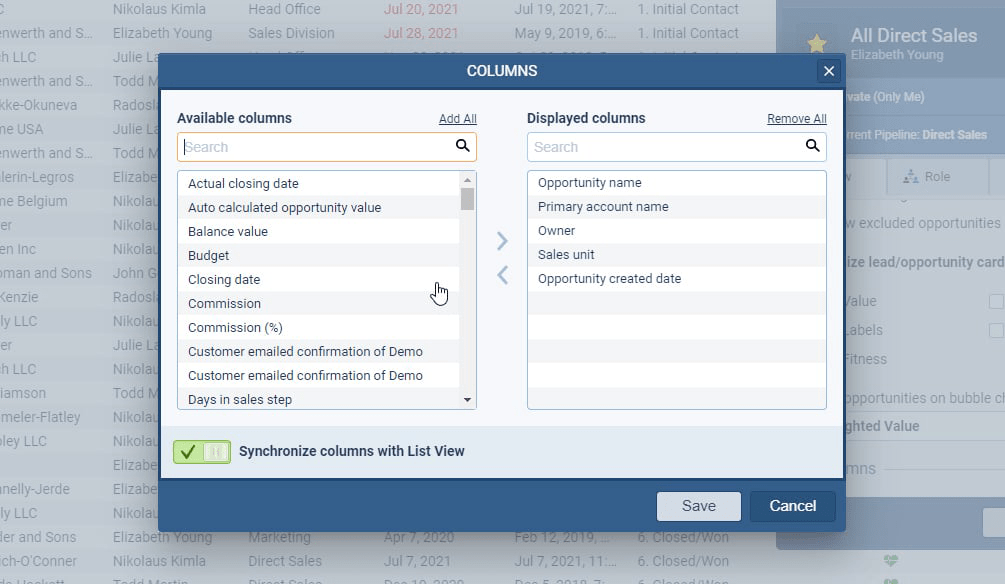Select Sales unit in displayed columns
The image size is (1005, 584).
point(566,255)
